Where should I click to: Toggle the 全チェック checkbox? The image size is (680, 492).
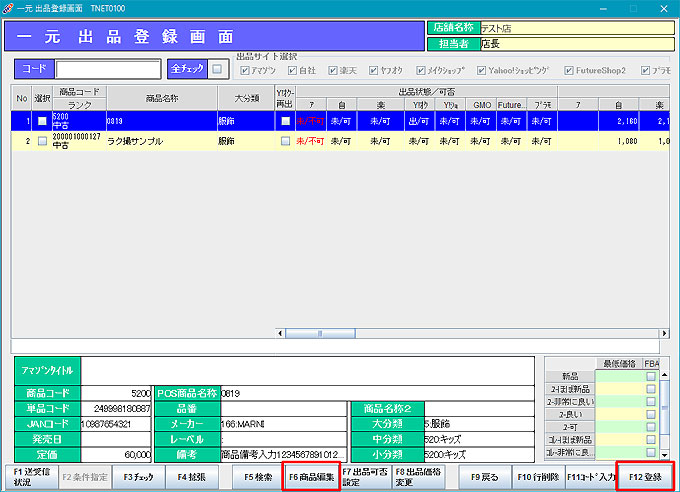(217, 69)
